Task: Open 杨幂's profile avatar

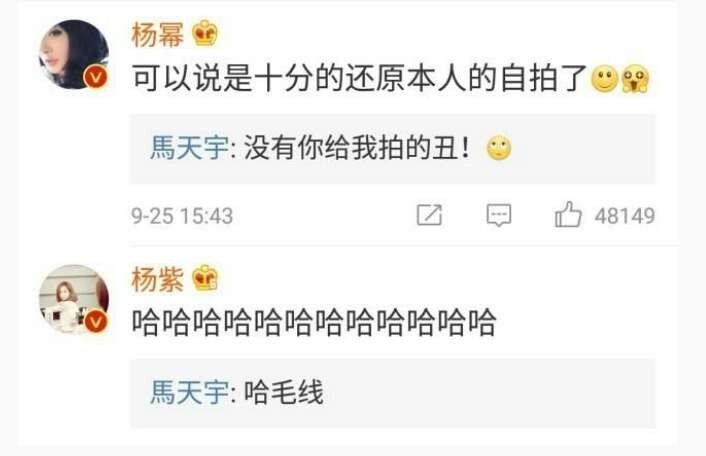Action: click(74, 54)
